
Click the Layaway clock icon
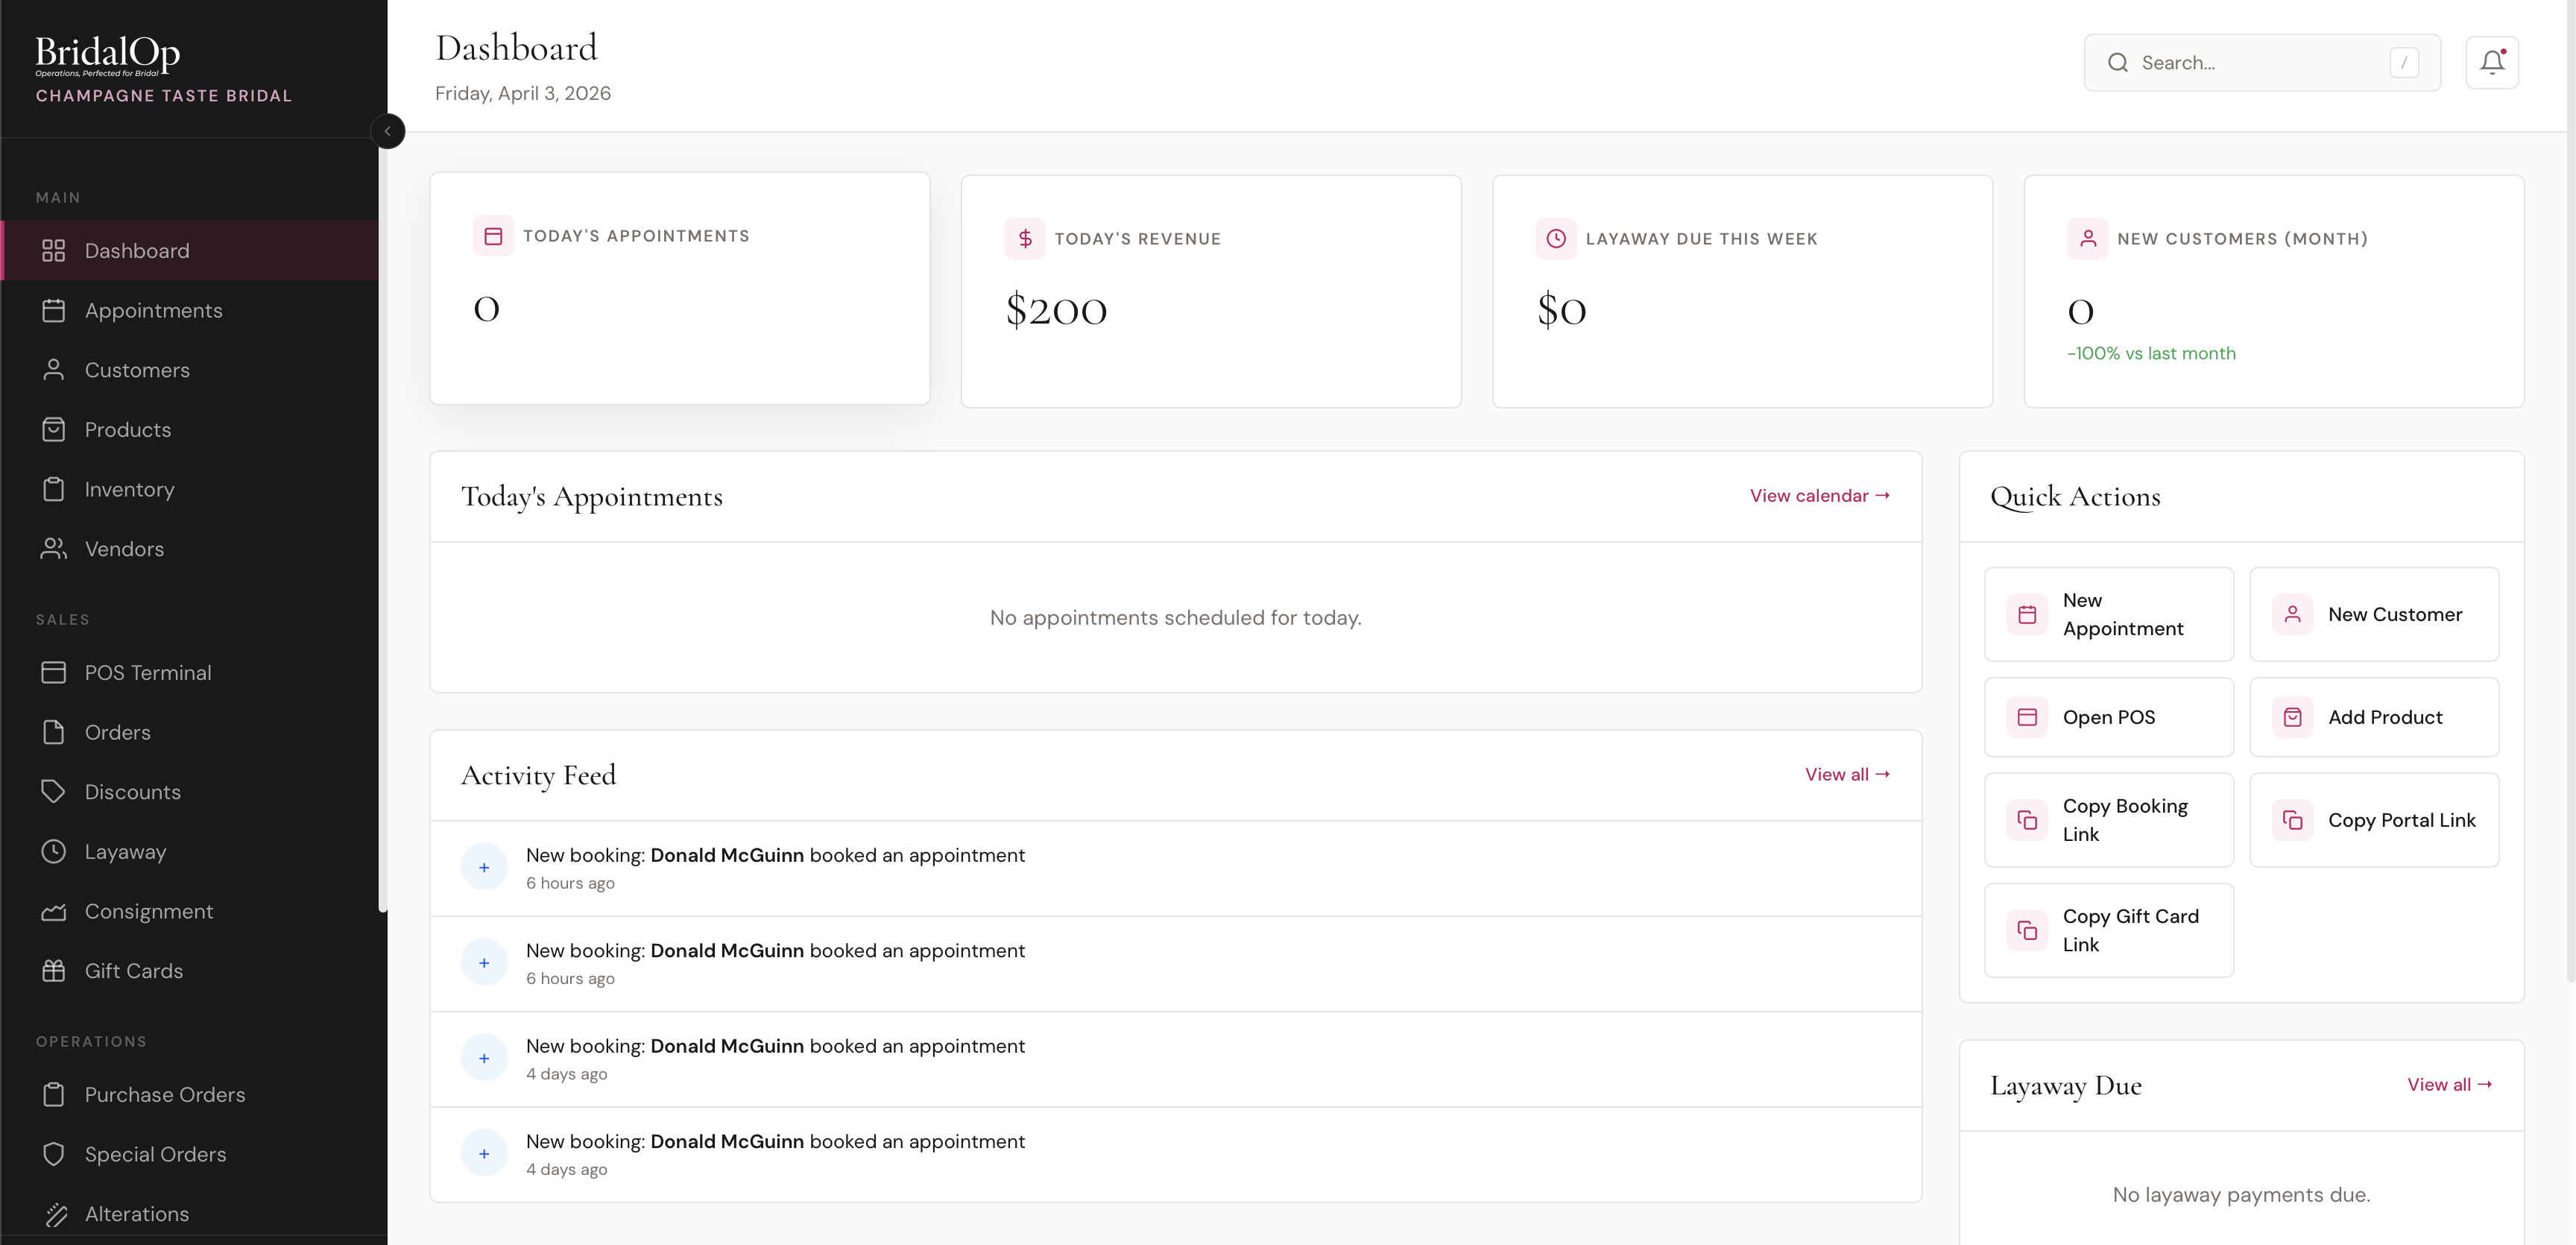(x=55, y=852)
